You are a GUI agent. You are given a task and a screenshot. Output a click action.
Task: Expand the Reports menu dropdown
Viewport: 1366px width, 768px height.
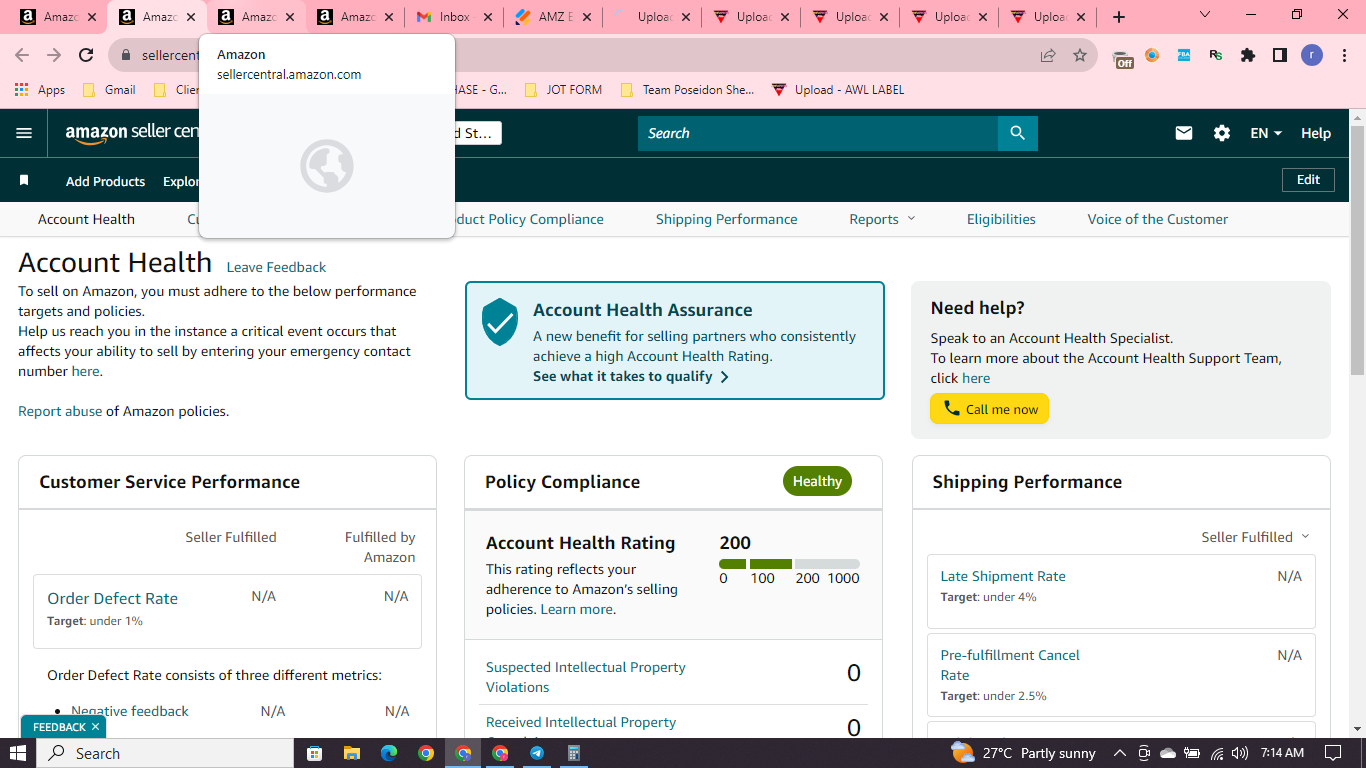pyautogui.click(x=882, y=219)
